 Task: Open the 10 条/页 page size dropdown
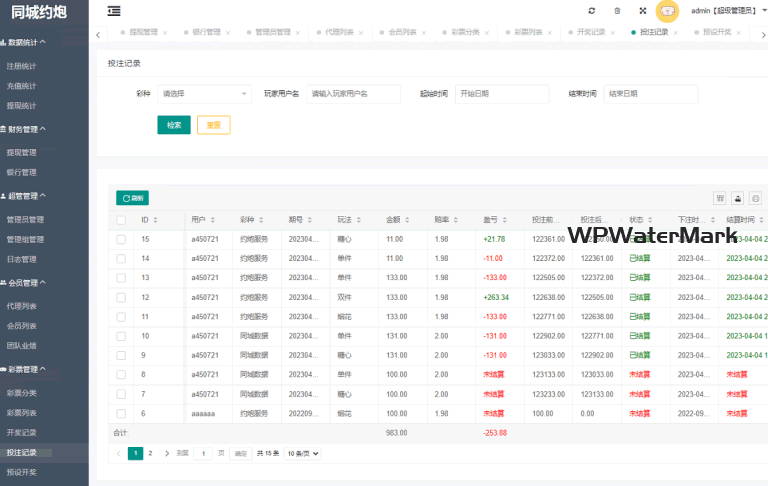coord(303,453)
